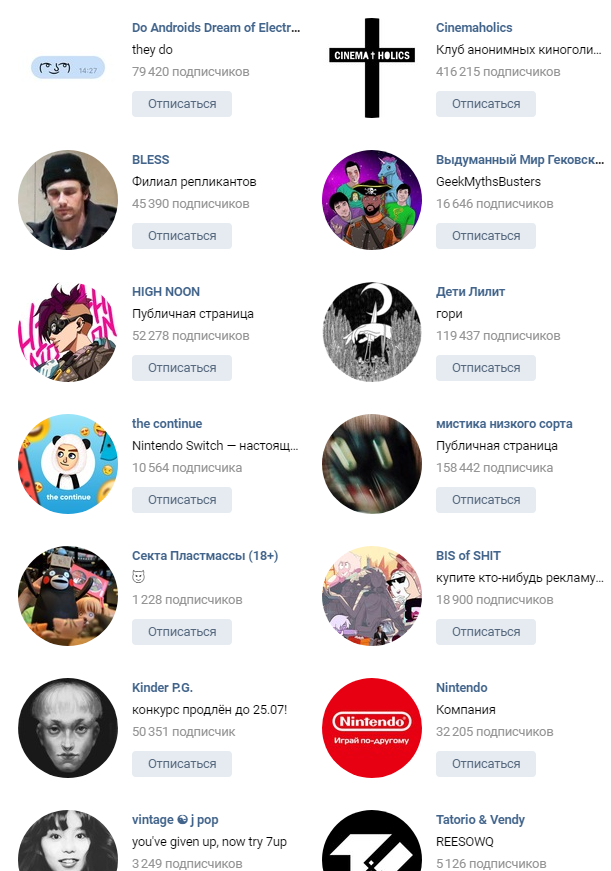Open the 'the continue' panda avatar
The image size is (611, 871).
tap(68, 464)
